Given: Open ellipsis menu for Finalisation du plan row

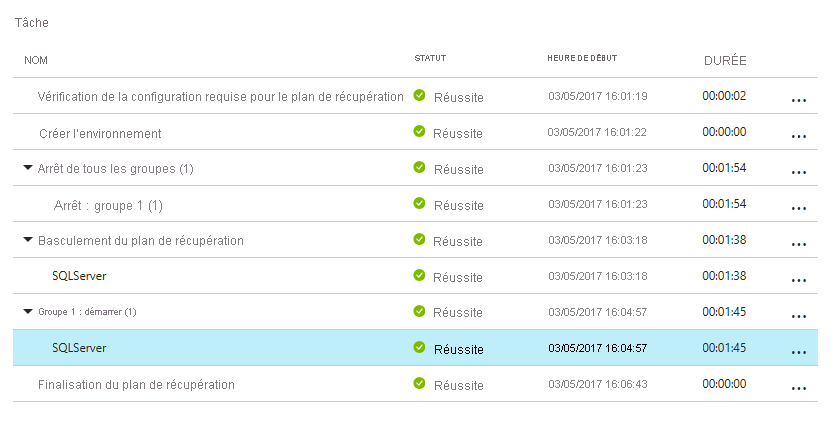Looking at the screenshot, I should [798, 388].
